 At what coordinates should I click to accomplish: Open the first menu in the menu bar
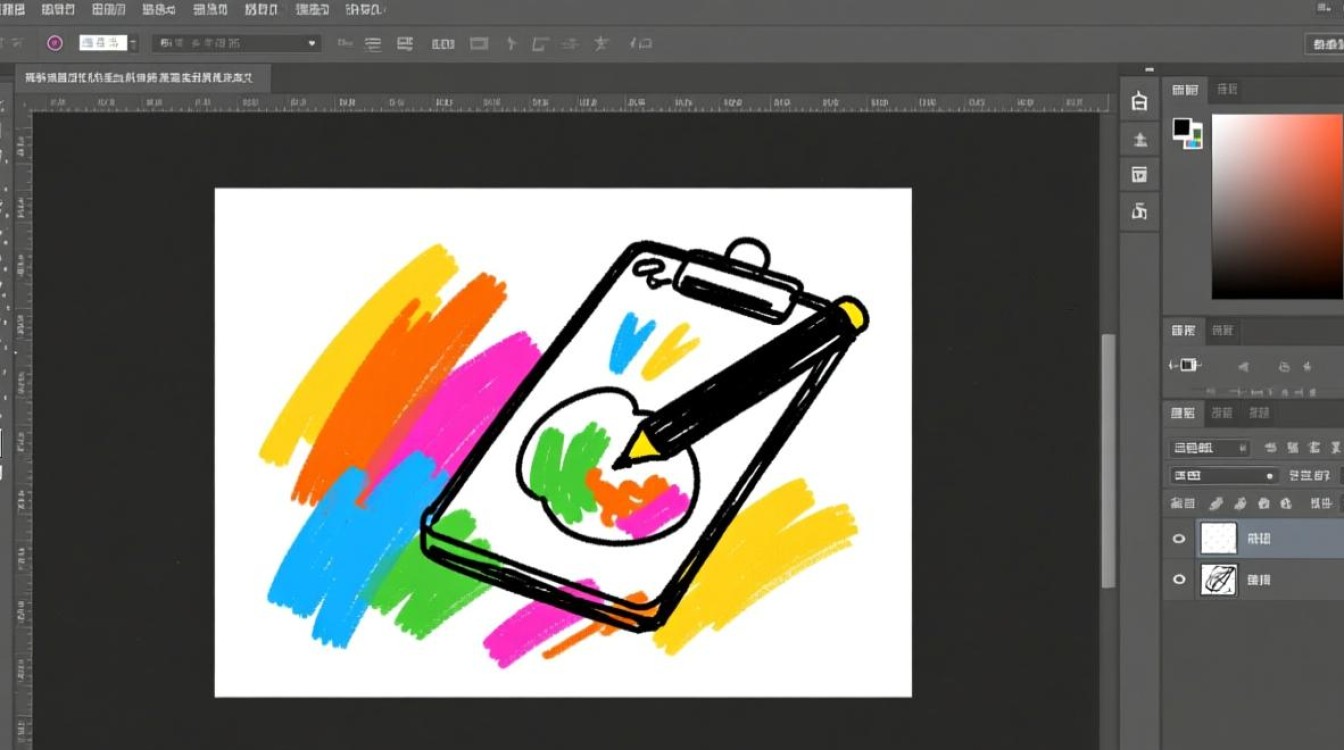point(12,9)
